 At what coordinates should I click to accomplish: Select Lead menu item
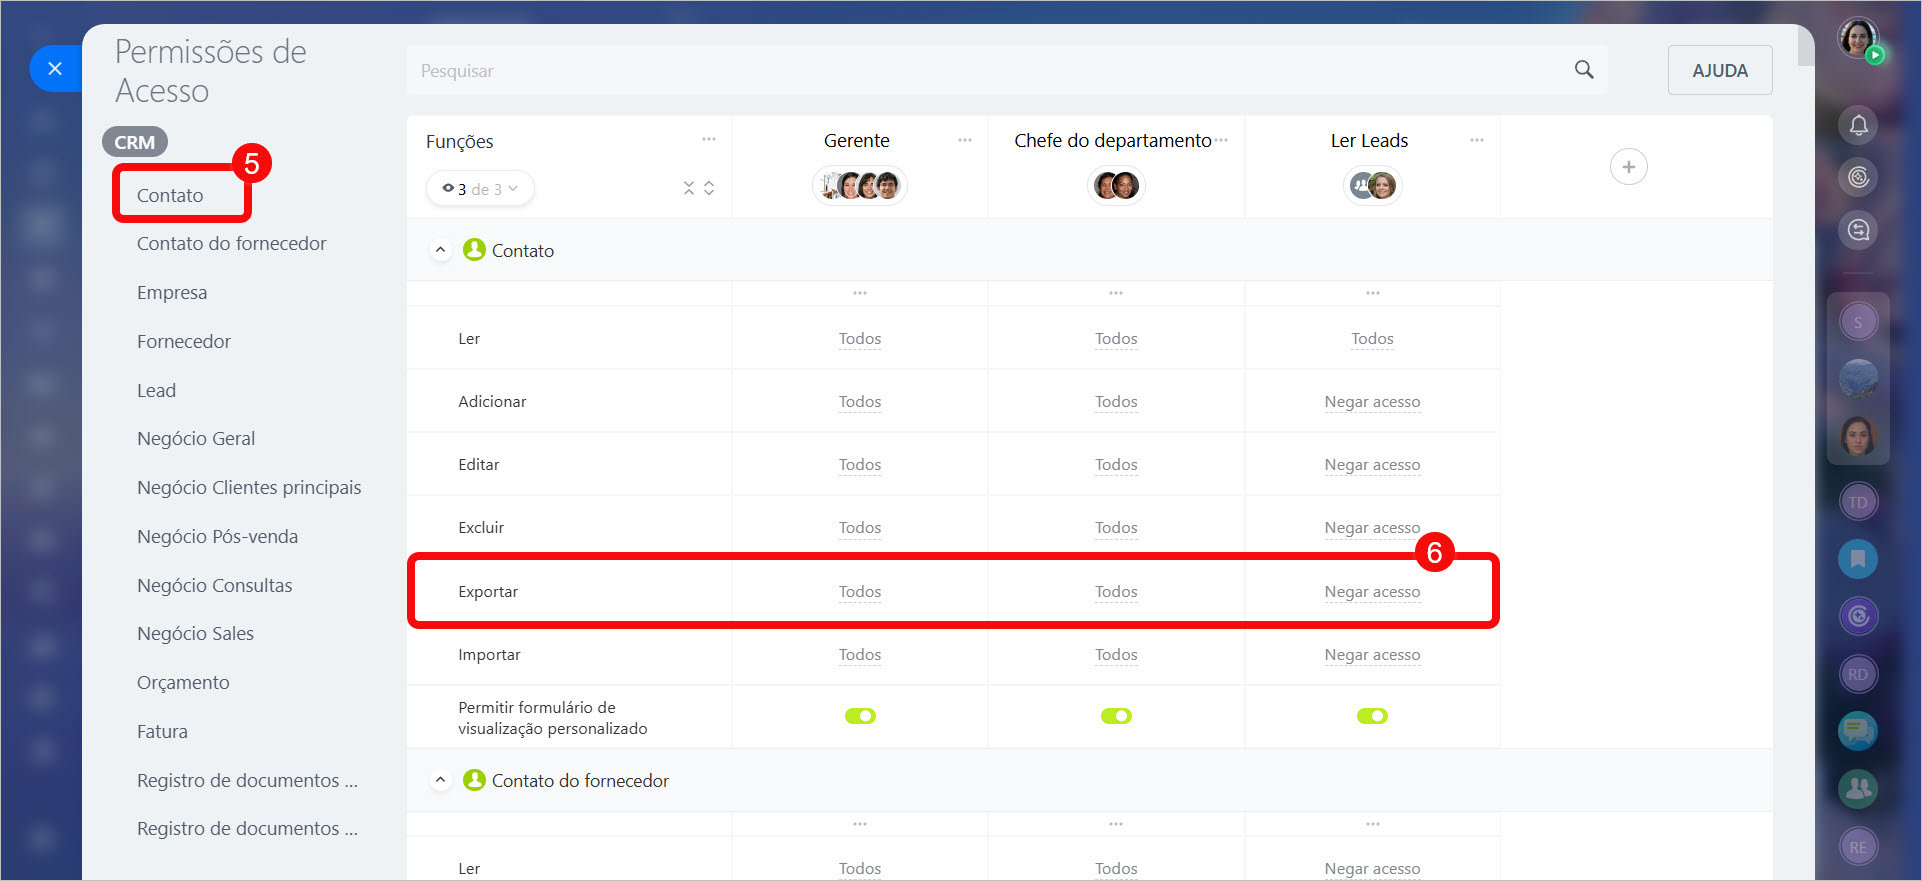click(x=156, y=390)
